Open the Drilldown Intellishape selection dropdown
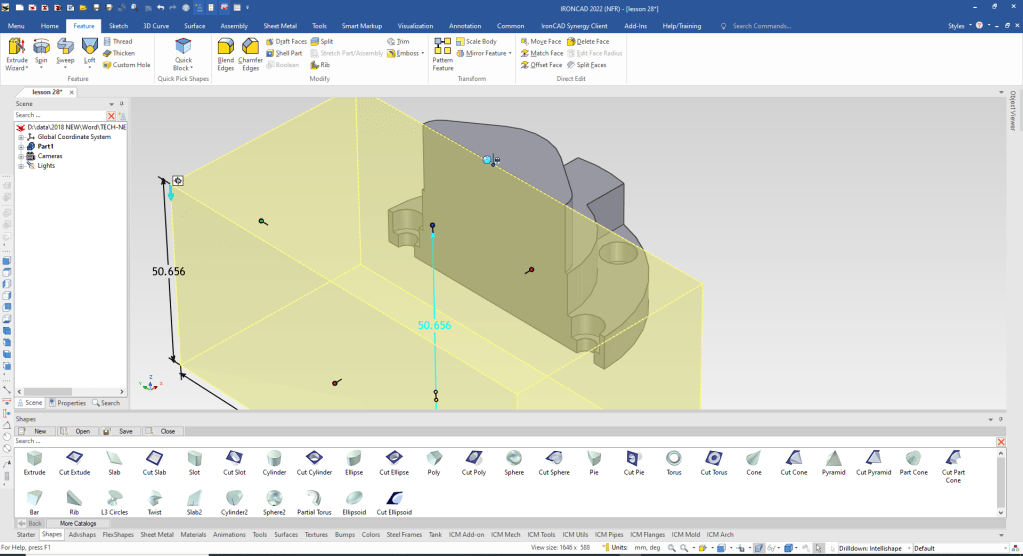The width and height of the screenshot is (1023, 556). click(908, 548)
